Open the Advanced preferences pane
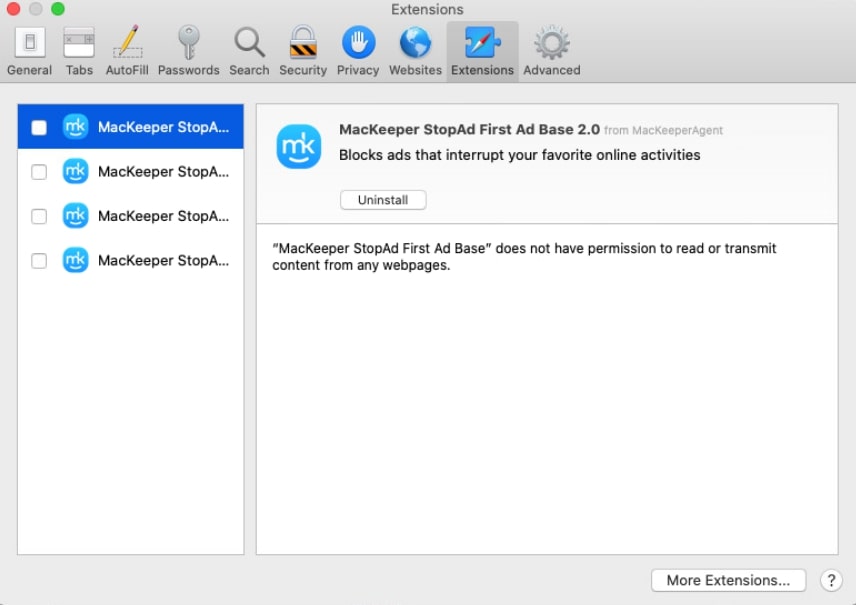Screen dimensions: 856x605 point(552,52)
